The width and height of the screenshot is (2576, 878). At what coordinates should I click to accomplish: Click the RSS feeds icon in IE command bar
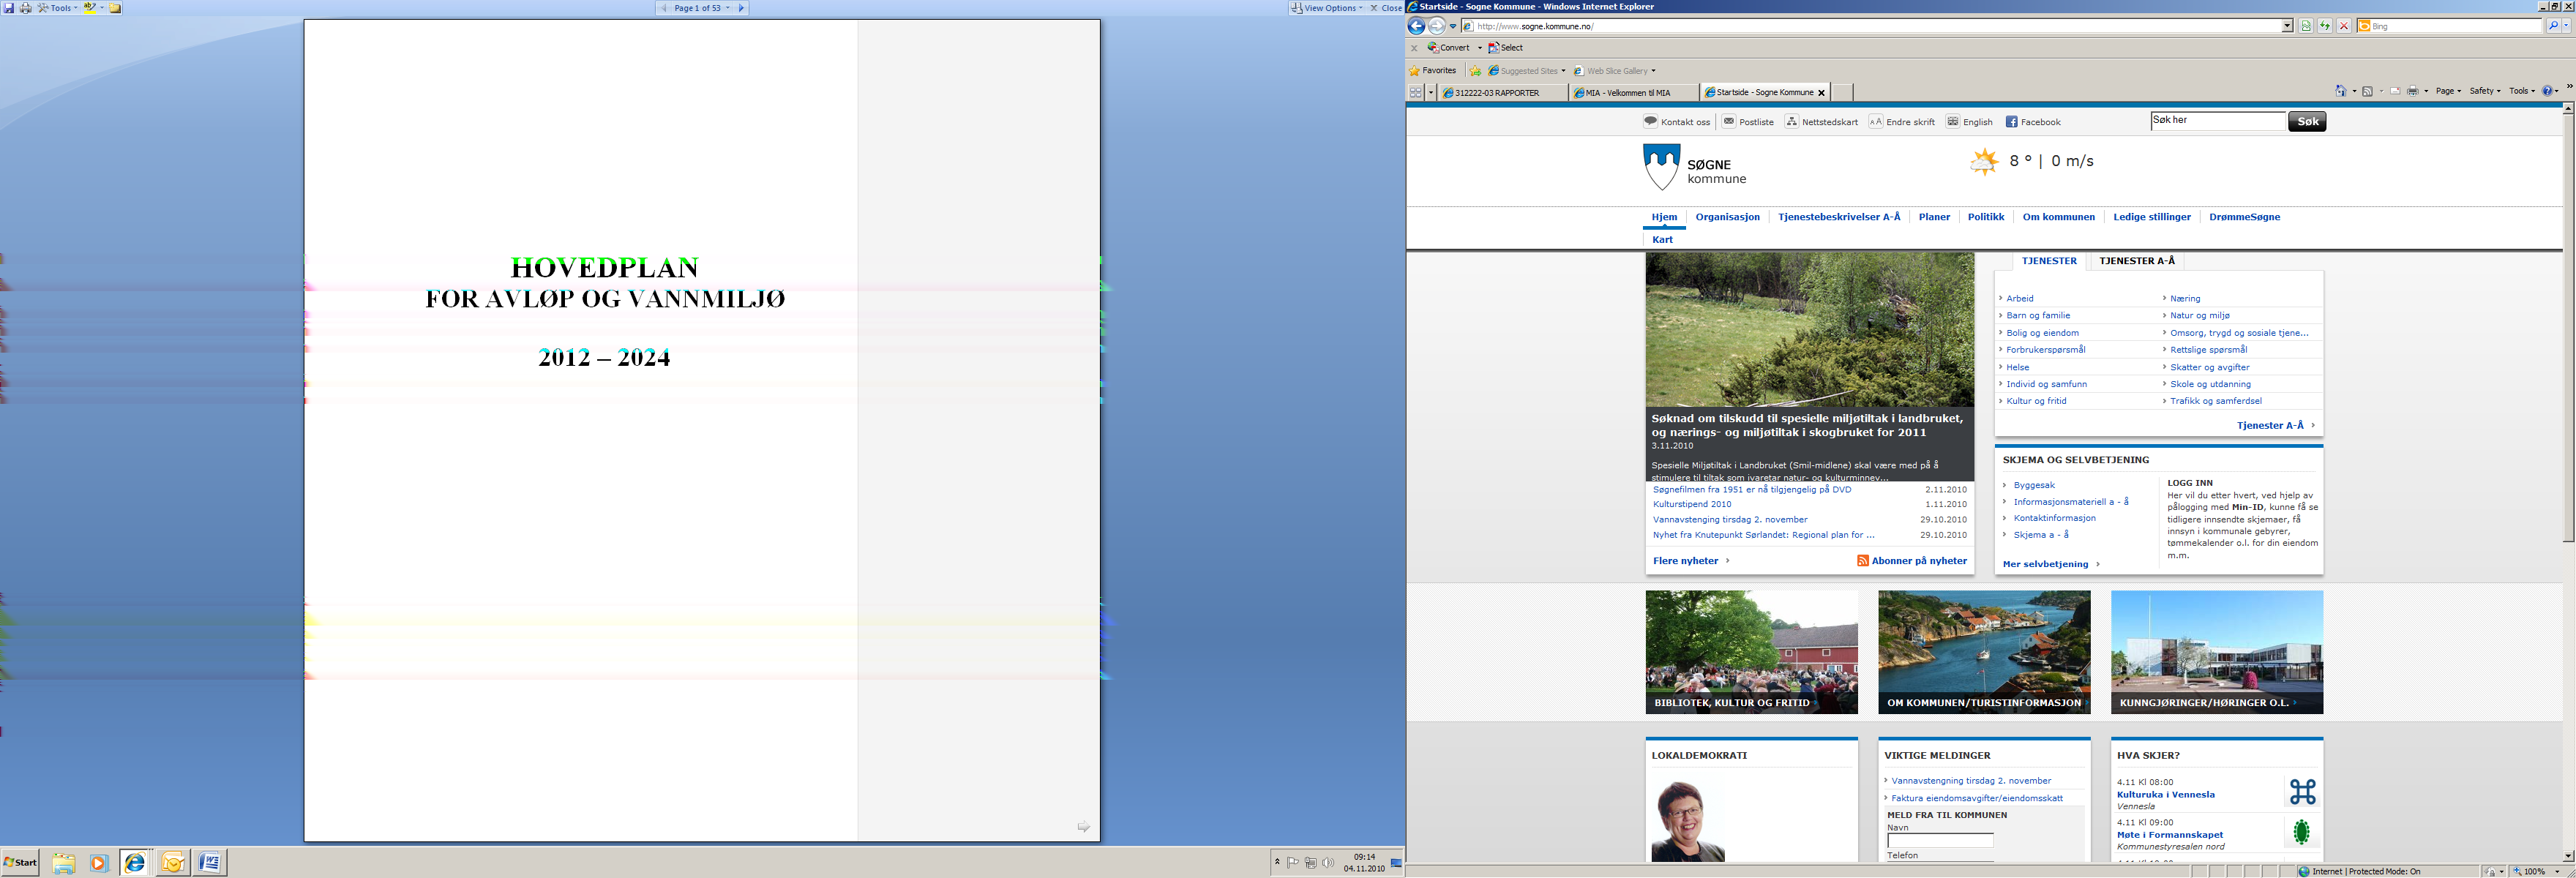pos(2367,91)
